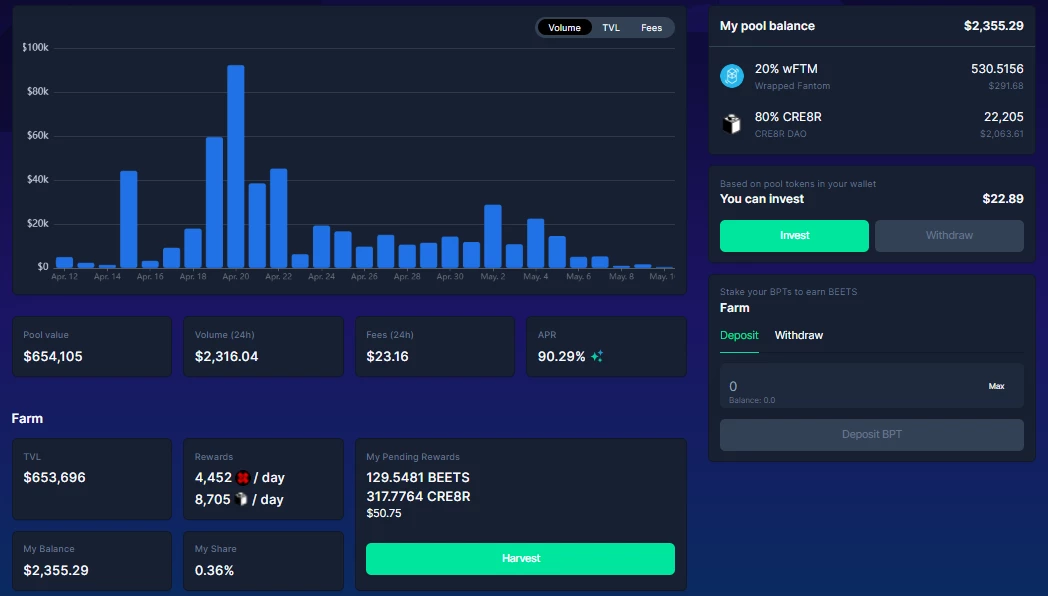The width and height of the screenshot is (1048, 596).
Task: Select the Farm Withdraw tab
Action: point(799,335)
